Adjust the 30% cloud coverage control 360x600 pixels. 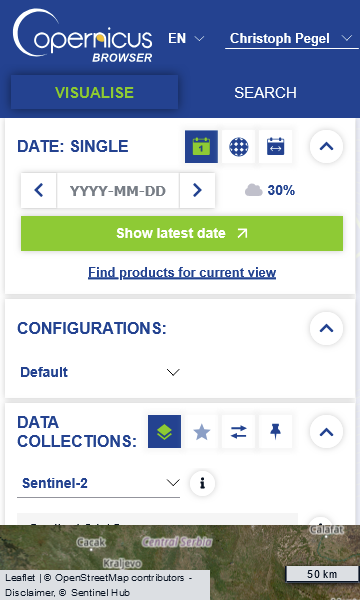[x=270, y=190]
